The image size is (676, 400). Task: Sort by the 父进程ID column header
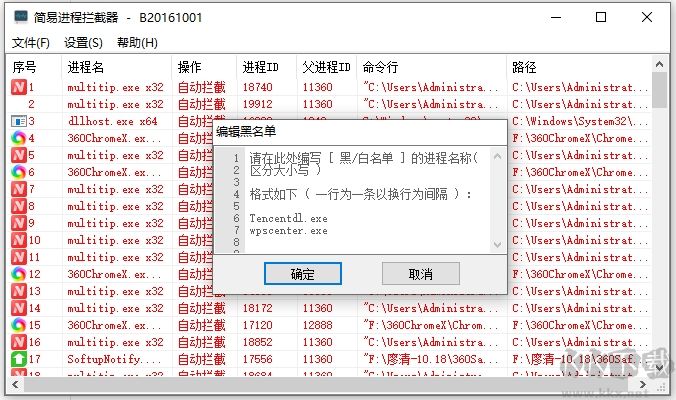326,67
